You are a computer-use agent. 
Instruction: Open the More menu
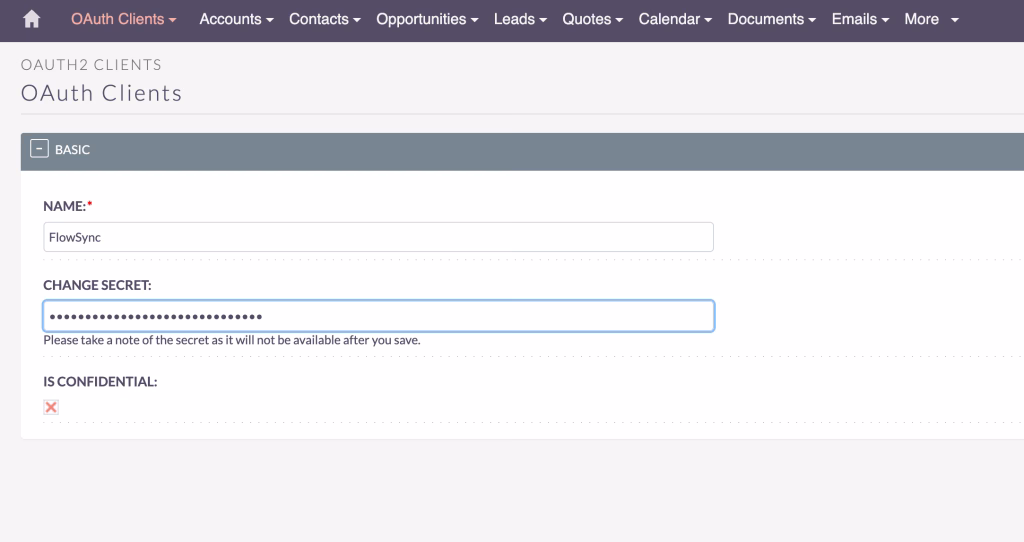(x=931, y=19)
